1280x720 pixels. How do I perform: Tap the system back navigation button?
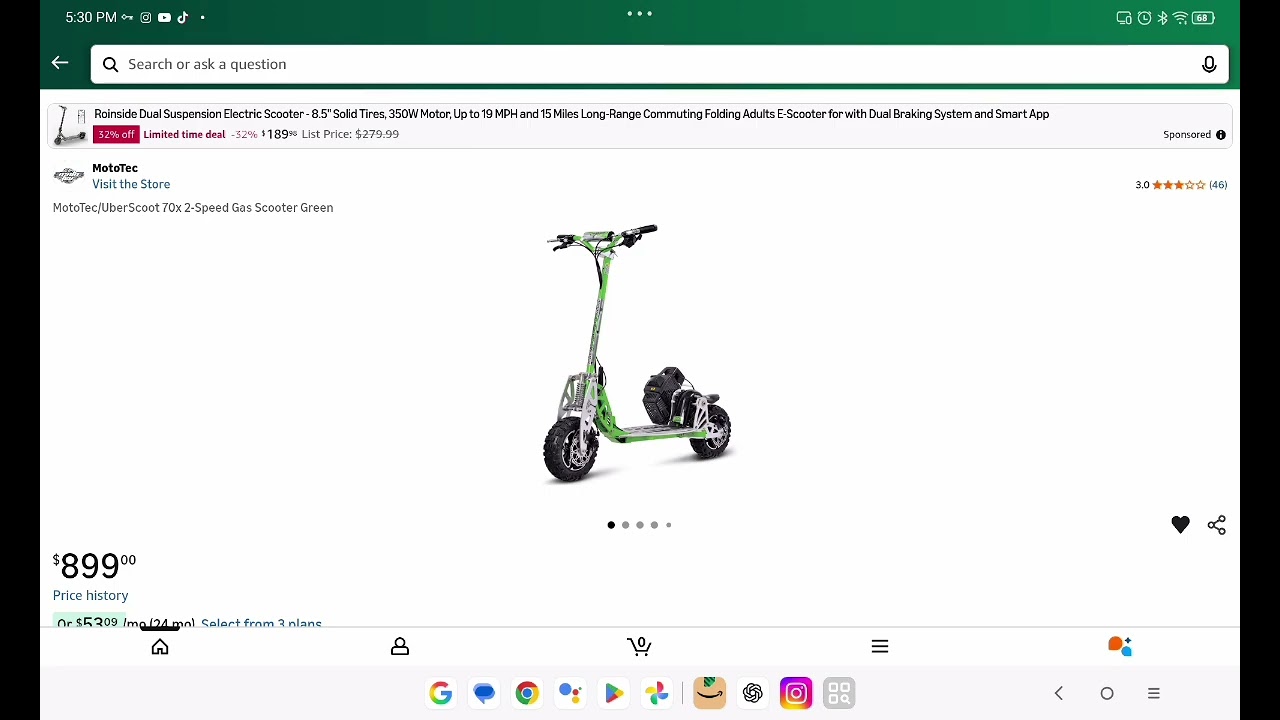coord(1059,693)
